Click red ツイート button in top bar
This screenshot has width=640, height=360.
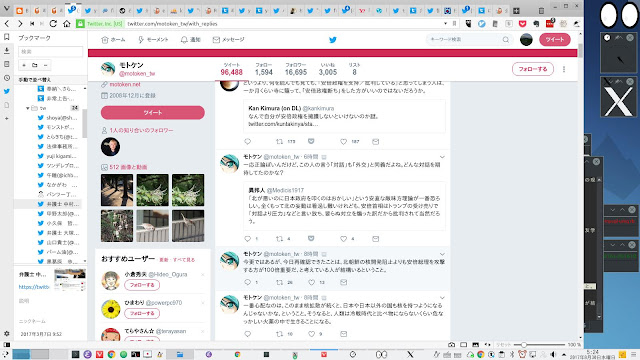click(x=555, y=40)
